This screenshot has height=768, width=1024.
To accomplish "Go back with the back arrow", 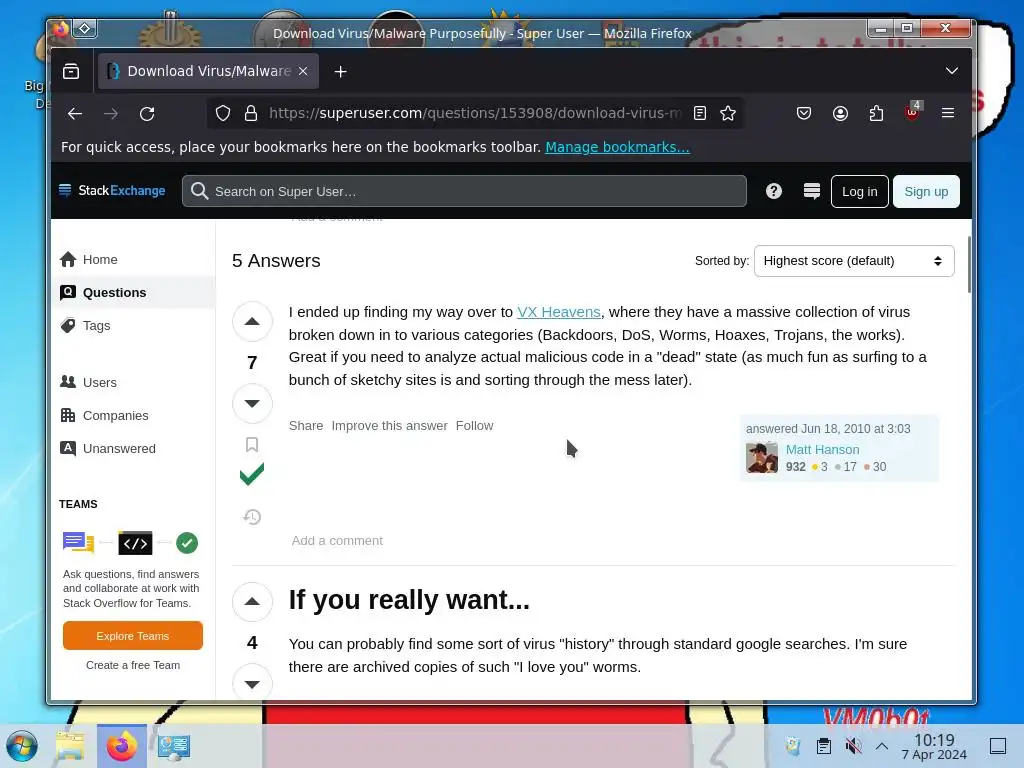I will click(x=75, y=114).
